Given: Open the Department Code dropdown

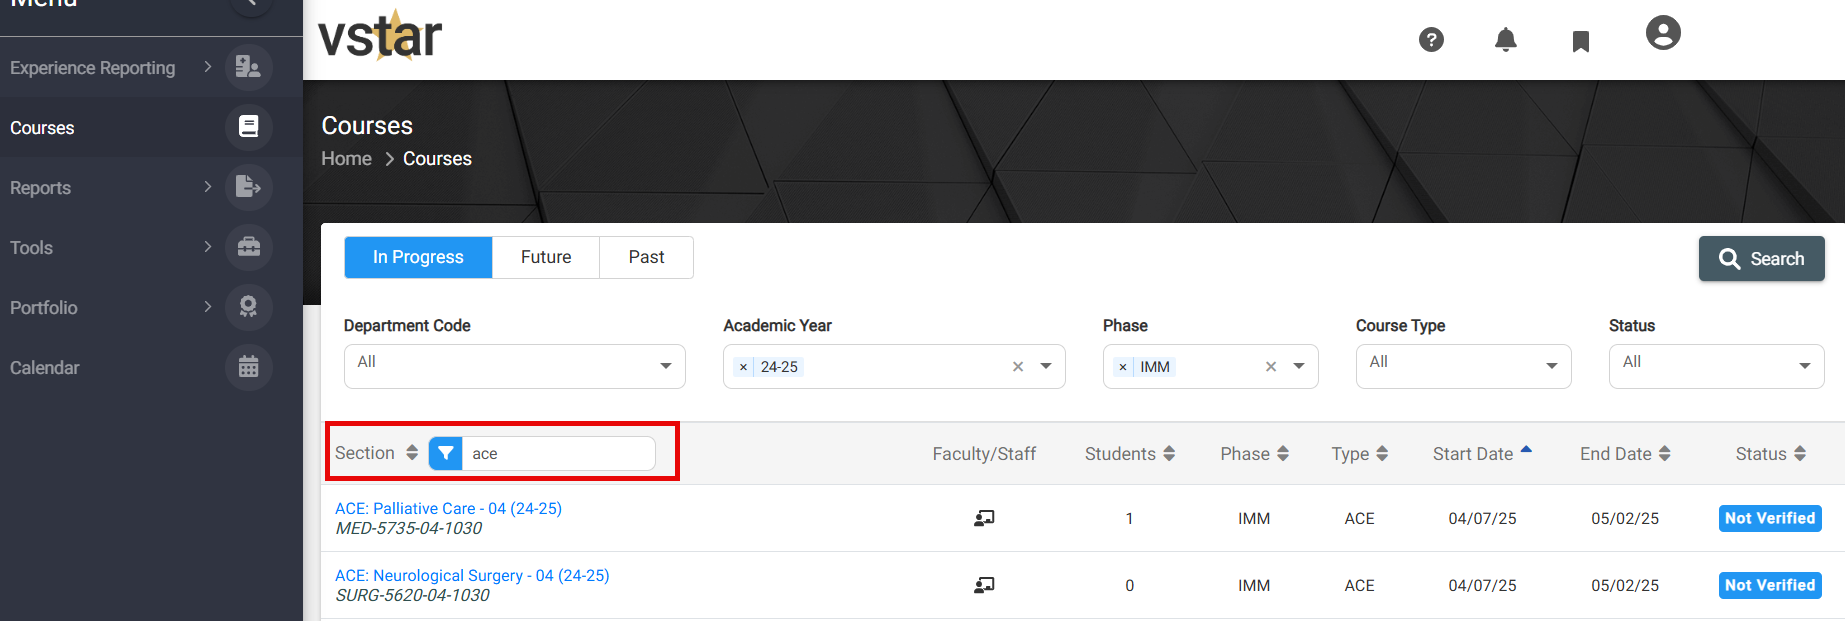Looking at the screenshot, I should 514,366.
